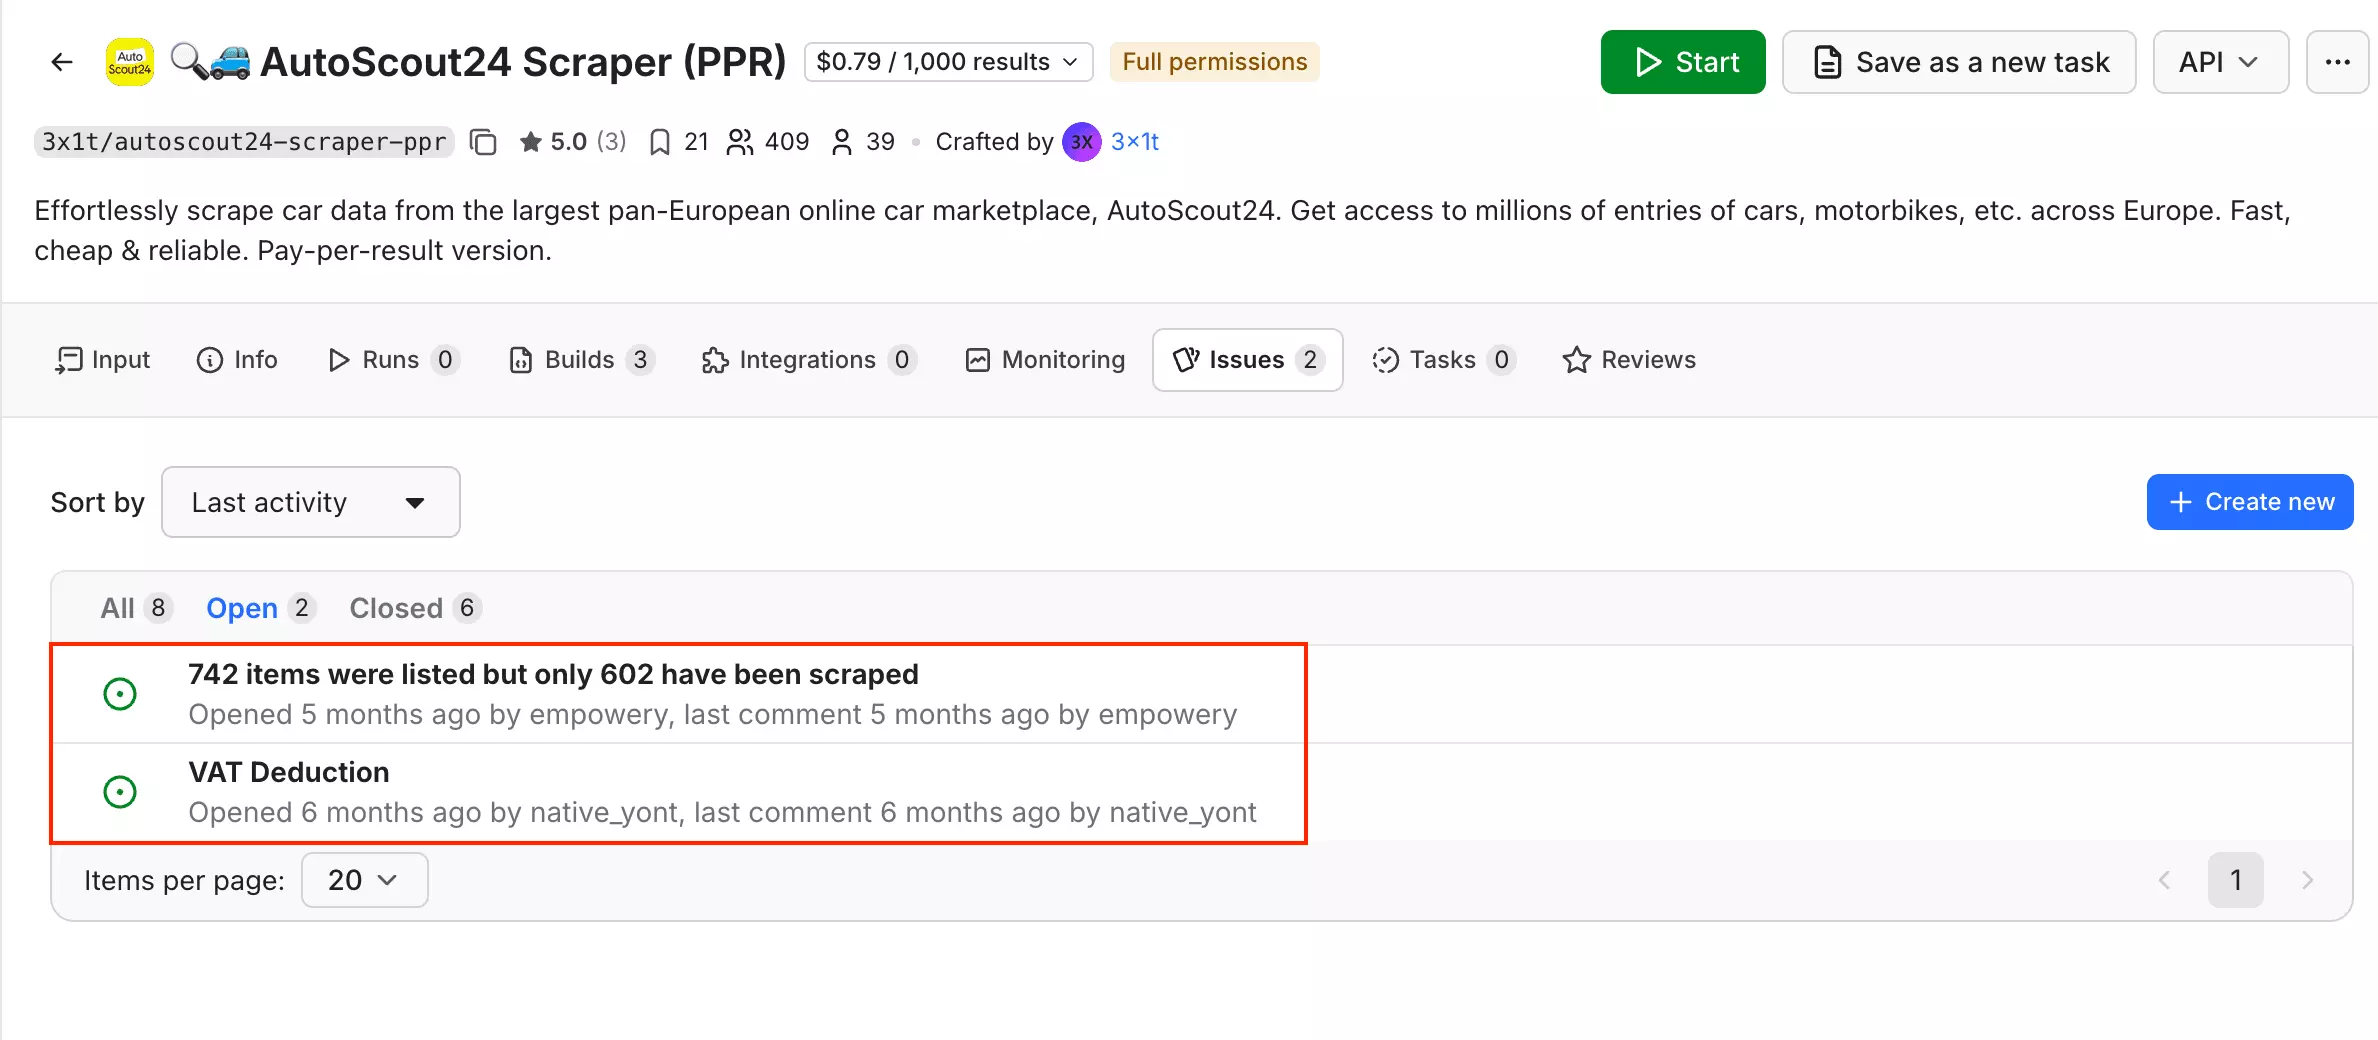Open the Runs tab
This screenshot has height=1040, width=2378.
(x=393, y=360)
